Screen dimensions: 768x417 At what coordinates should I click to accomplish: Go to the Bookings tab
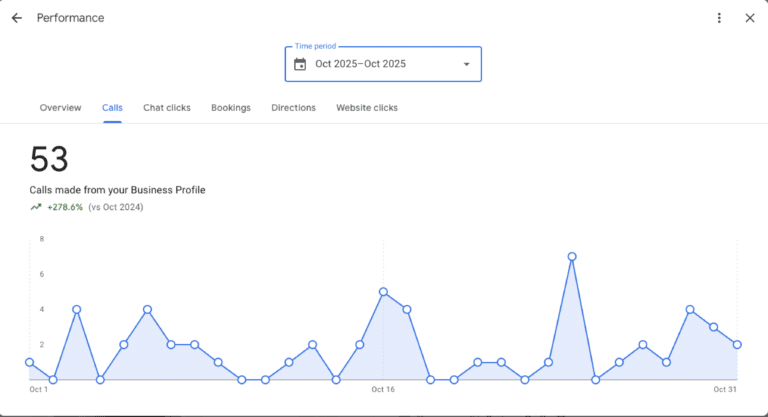pyautogui.click(x=231, y=107)
